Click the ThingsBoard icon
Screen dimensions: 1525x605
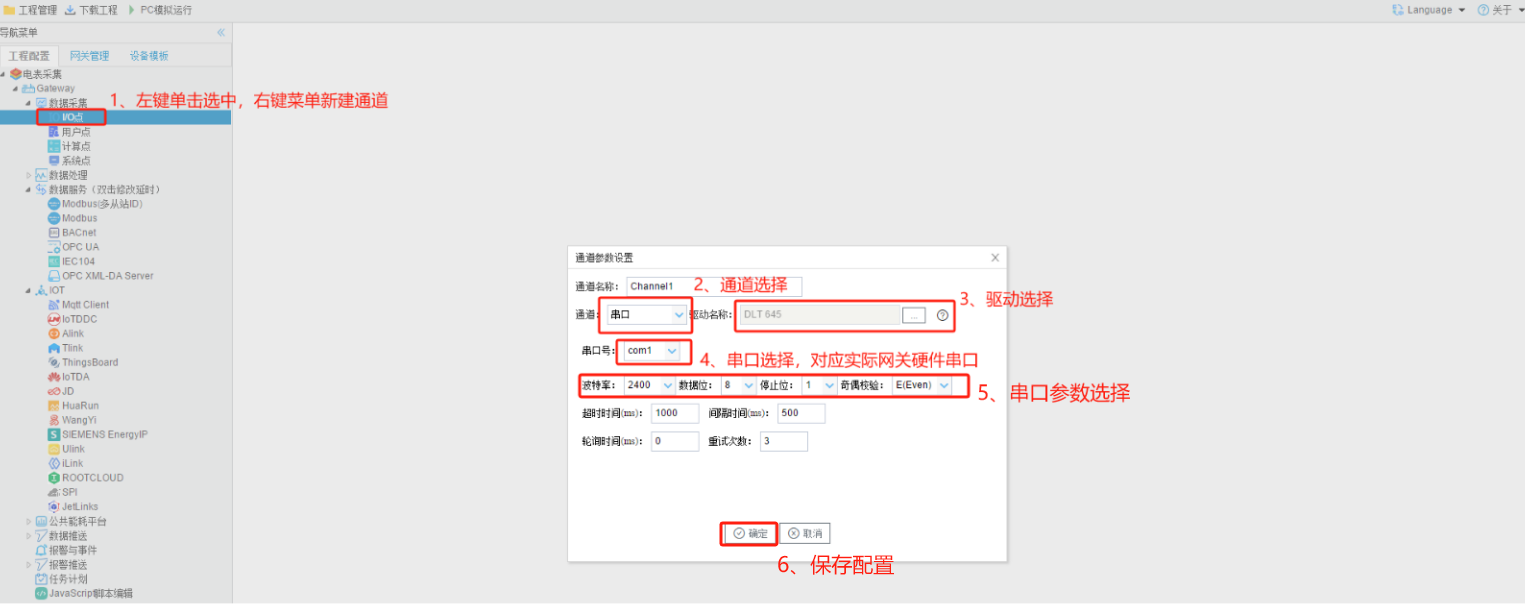54,363
